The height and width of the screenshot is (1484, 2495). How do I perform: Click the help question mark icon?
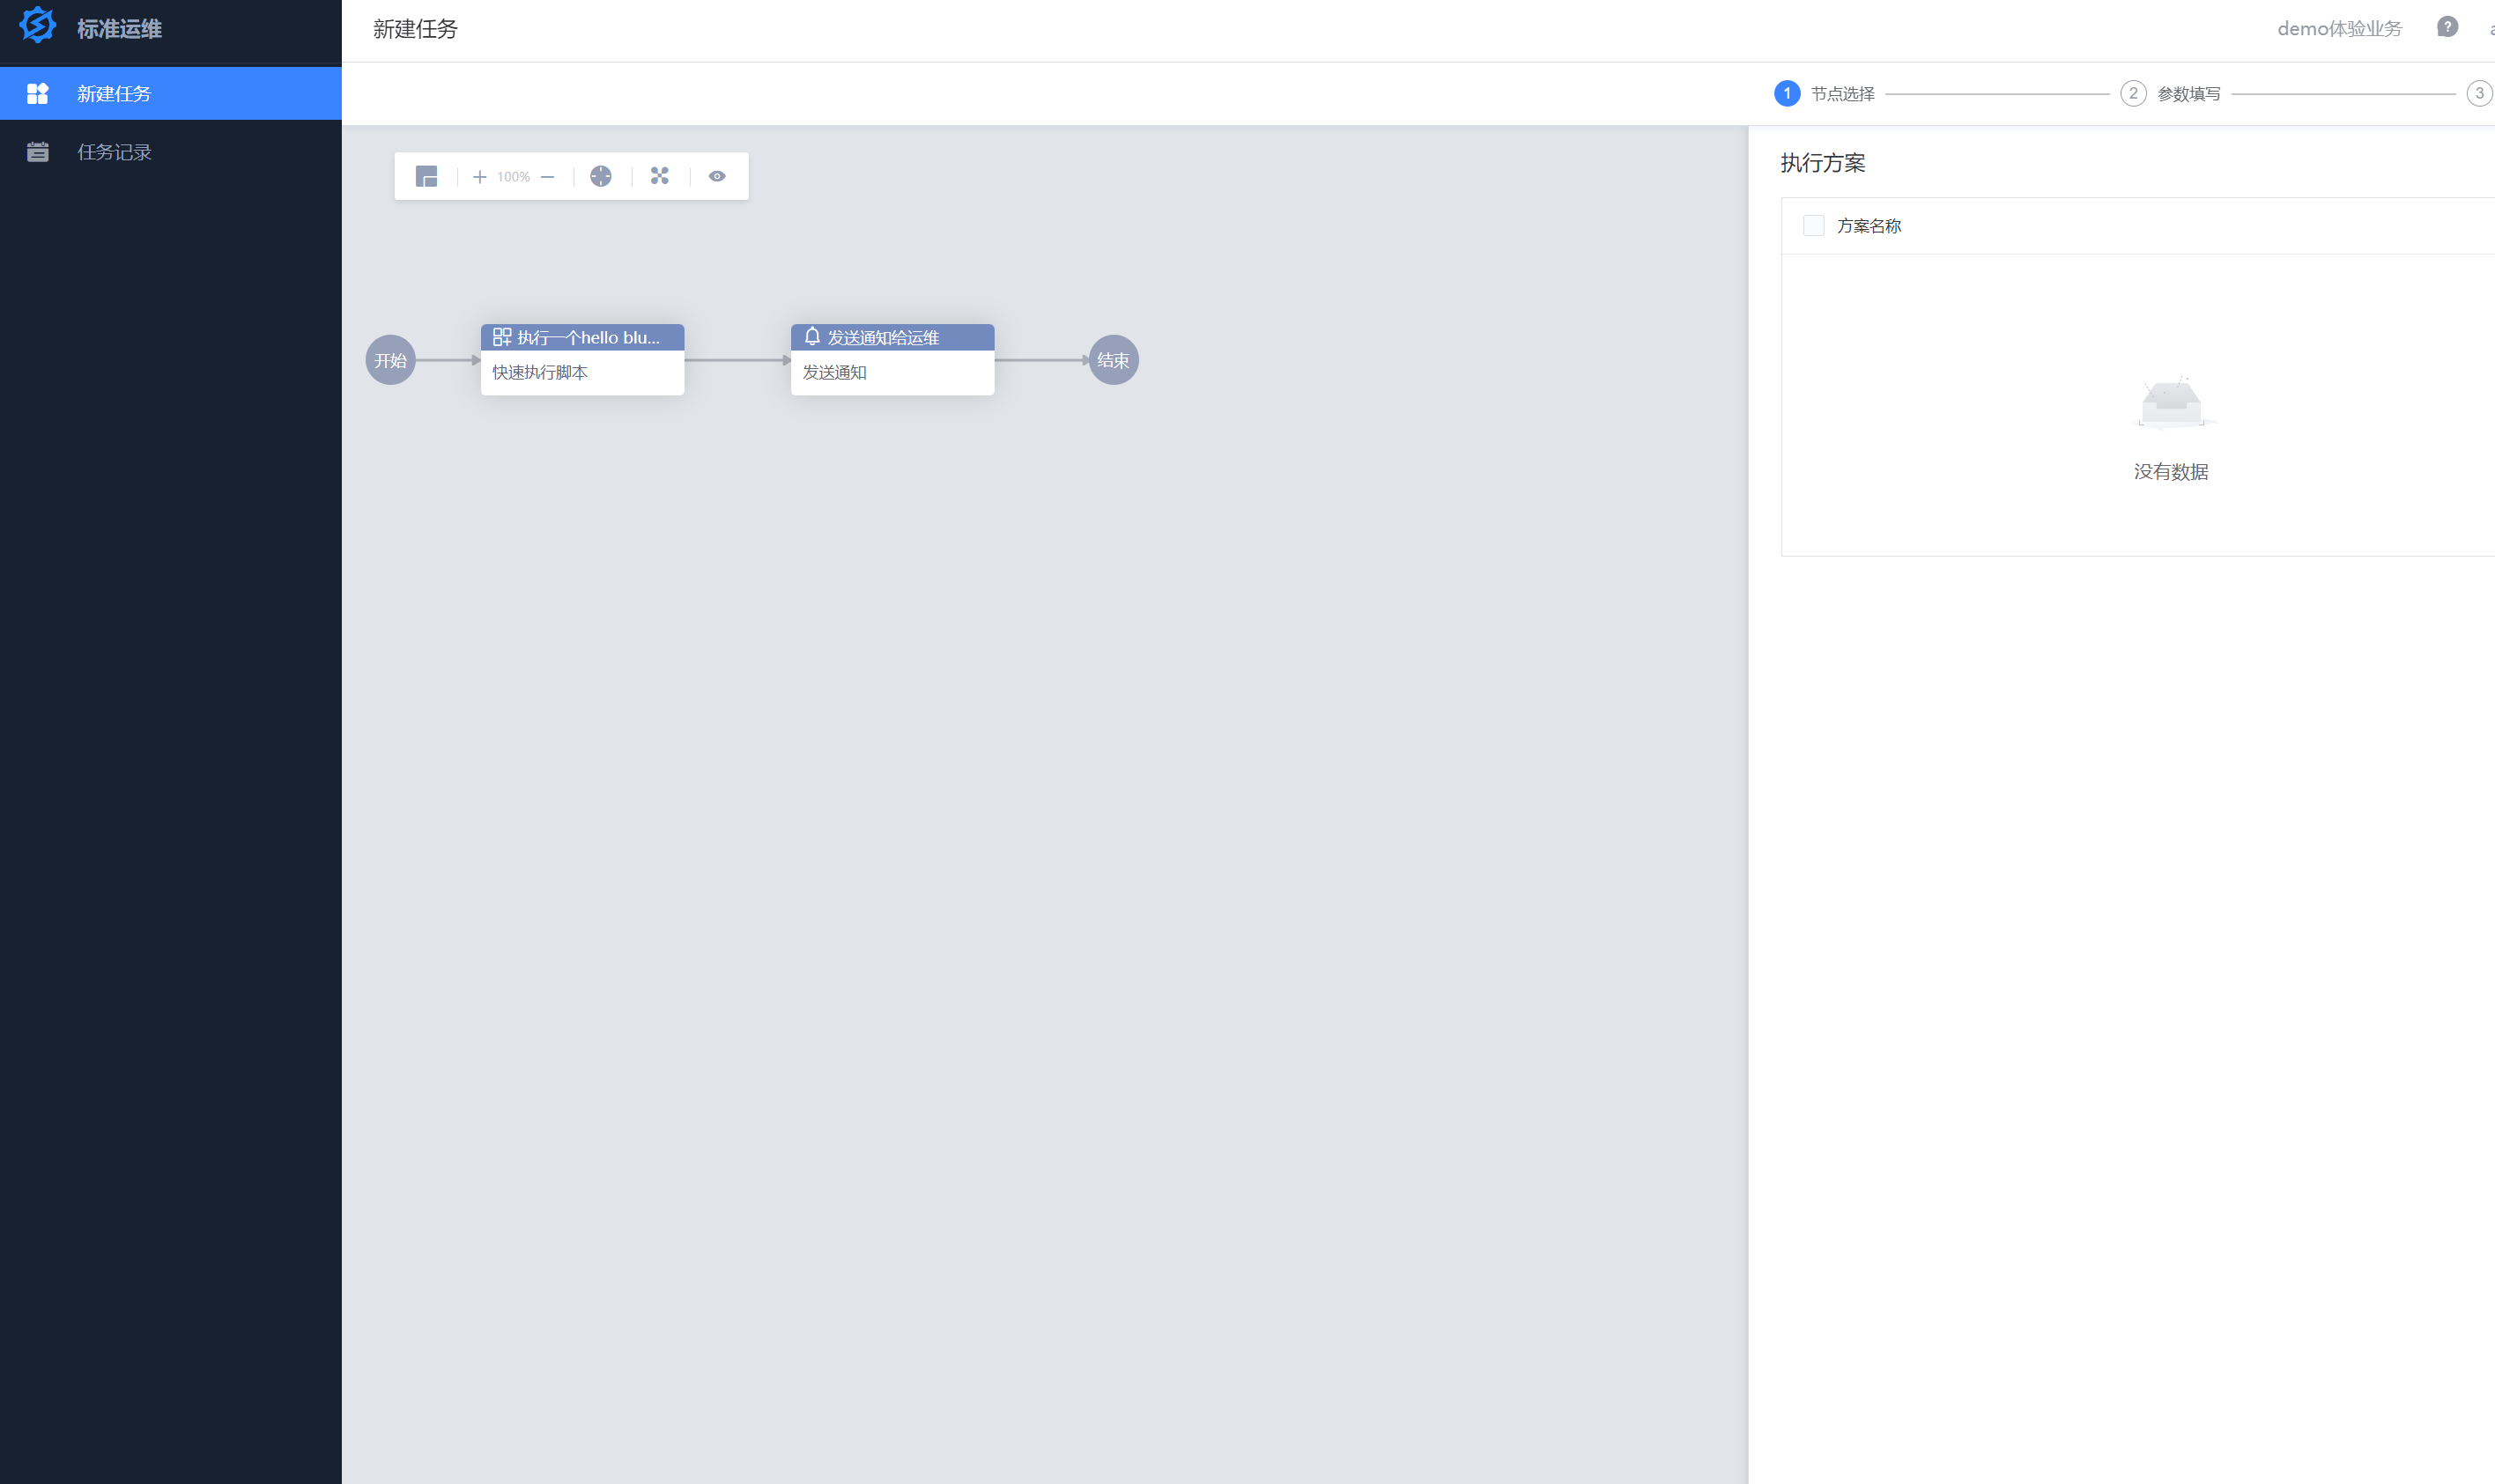pos(2447,27)
